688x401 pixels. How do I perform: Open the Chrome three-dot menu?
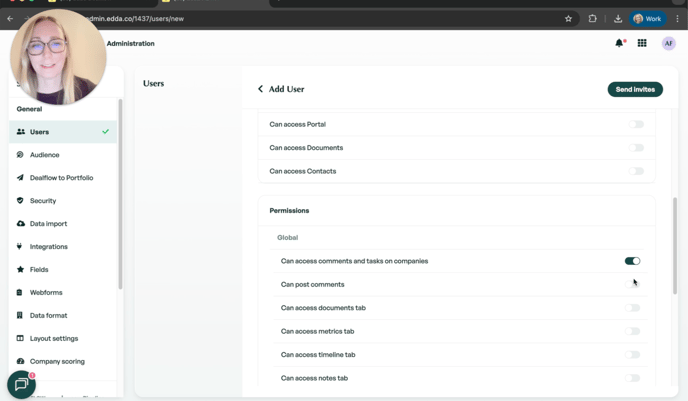click(x=677, y=18)
